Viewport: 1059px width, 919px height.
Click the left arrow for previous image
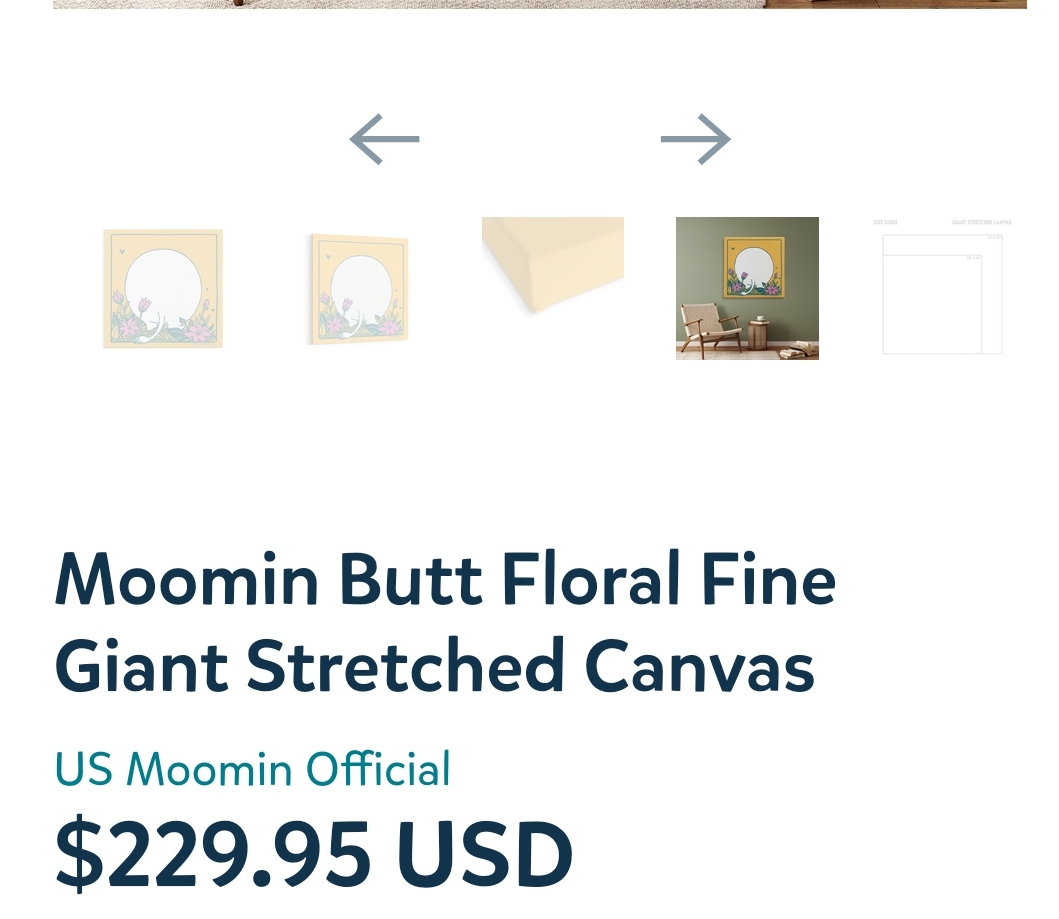point(385,140)
